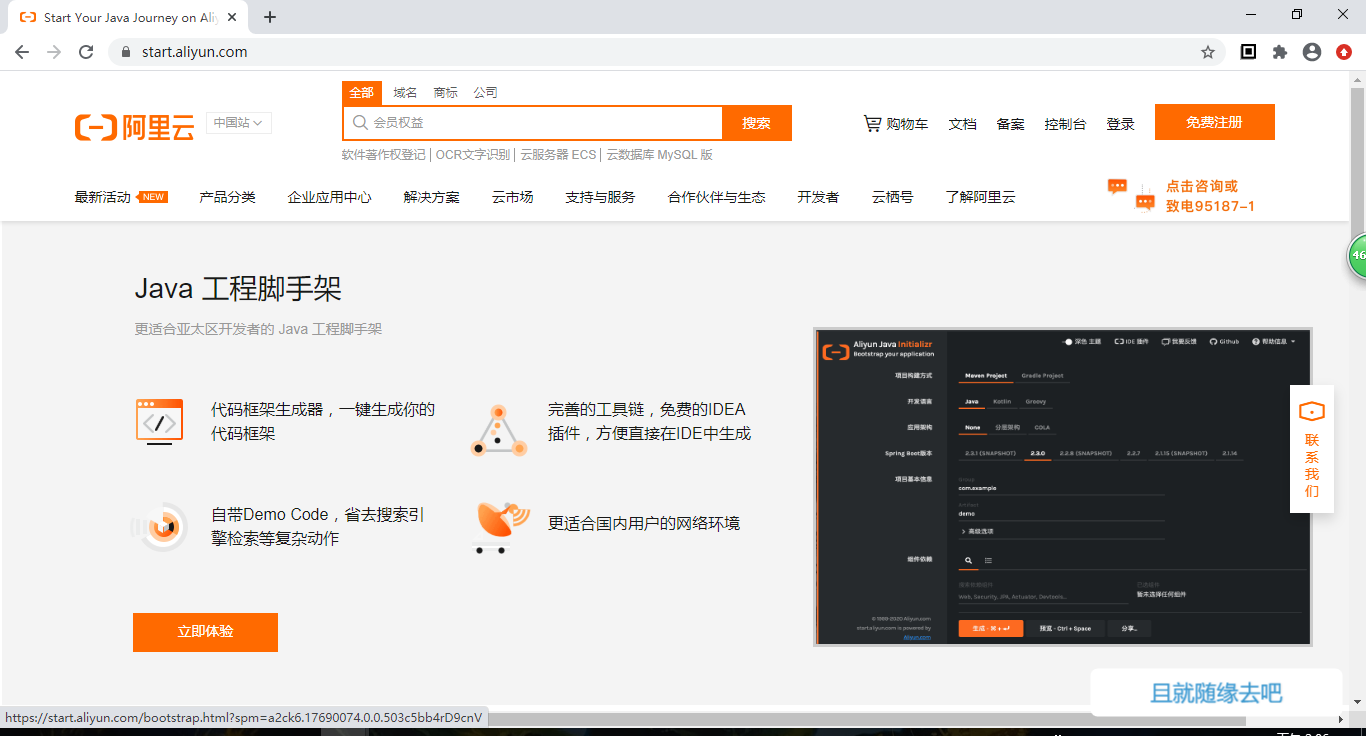Screen dimensions: 1366x736
Task: Open the 中国站 region dropdown
Action: (238, 123)
